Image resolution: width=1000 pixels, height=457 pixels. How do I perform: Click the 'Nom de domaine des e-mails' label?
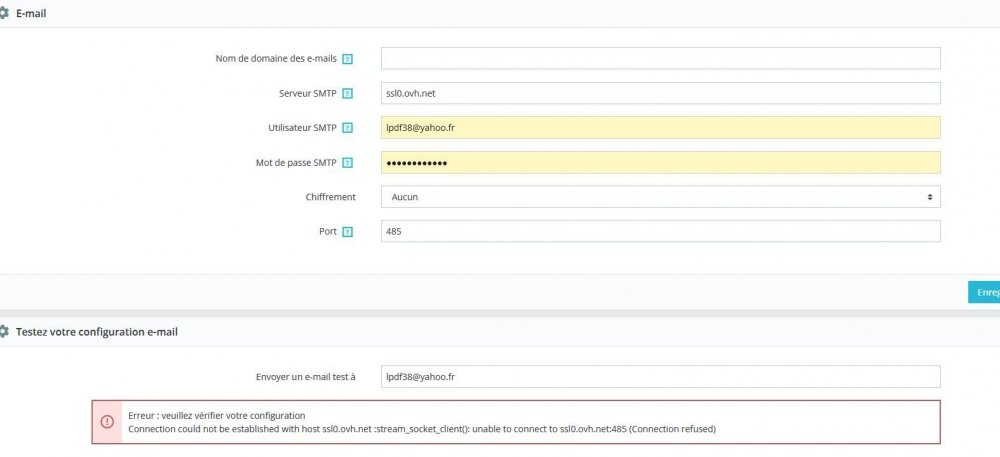point(276,59)
